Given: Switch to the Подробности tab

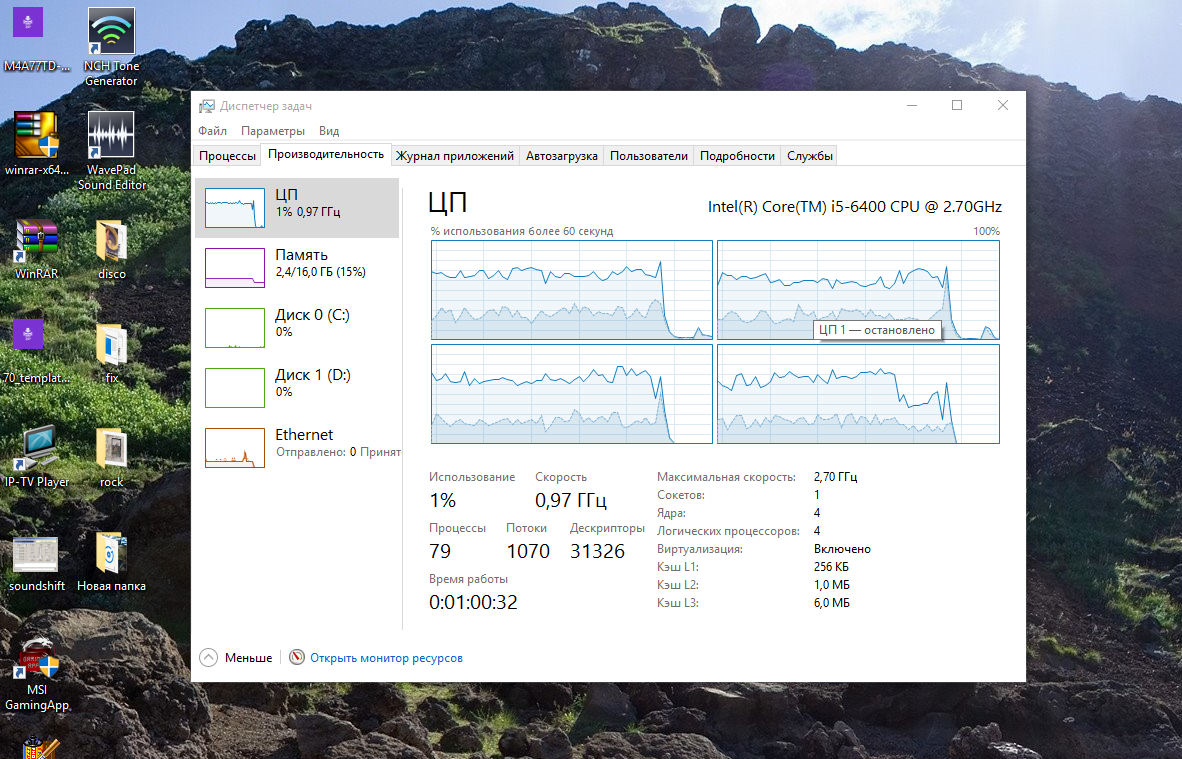Looking at the screenshot, I should [x=737, y=156].
